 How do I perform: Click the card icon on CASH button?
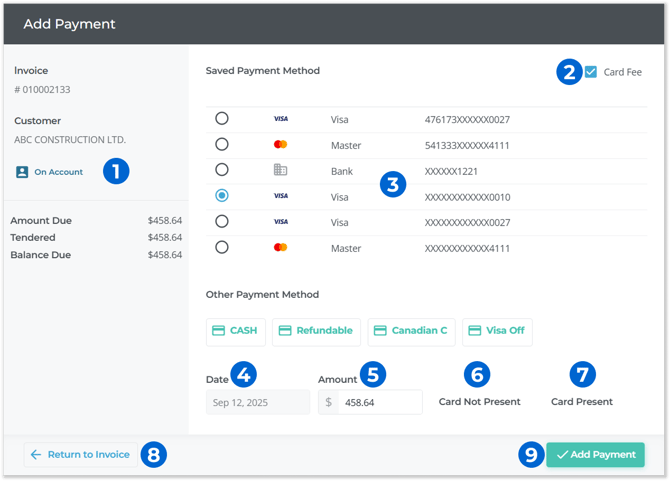click(x=218, y=331)
